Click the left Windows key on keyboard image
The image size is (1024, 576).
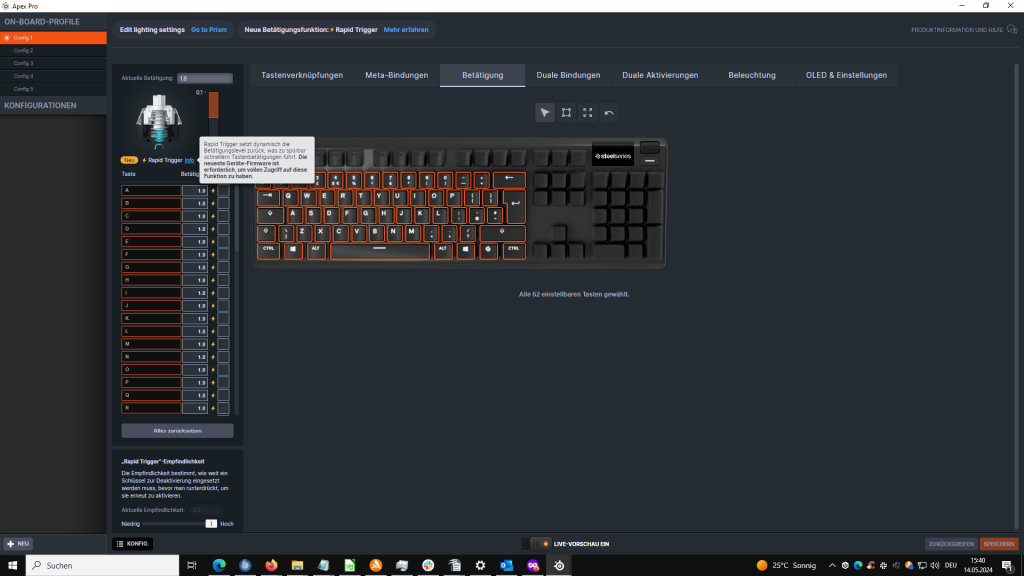(x=293, y=249)
